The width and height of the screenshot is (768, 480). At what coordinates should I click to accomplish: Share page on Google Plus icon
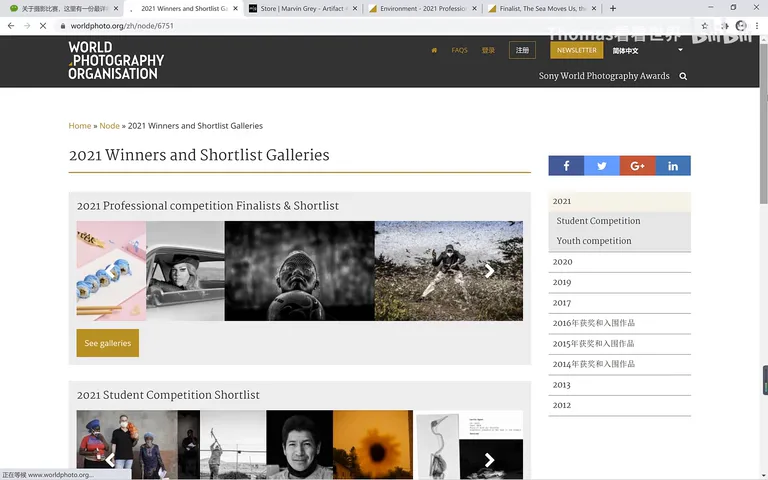pos(637,166)
